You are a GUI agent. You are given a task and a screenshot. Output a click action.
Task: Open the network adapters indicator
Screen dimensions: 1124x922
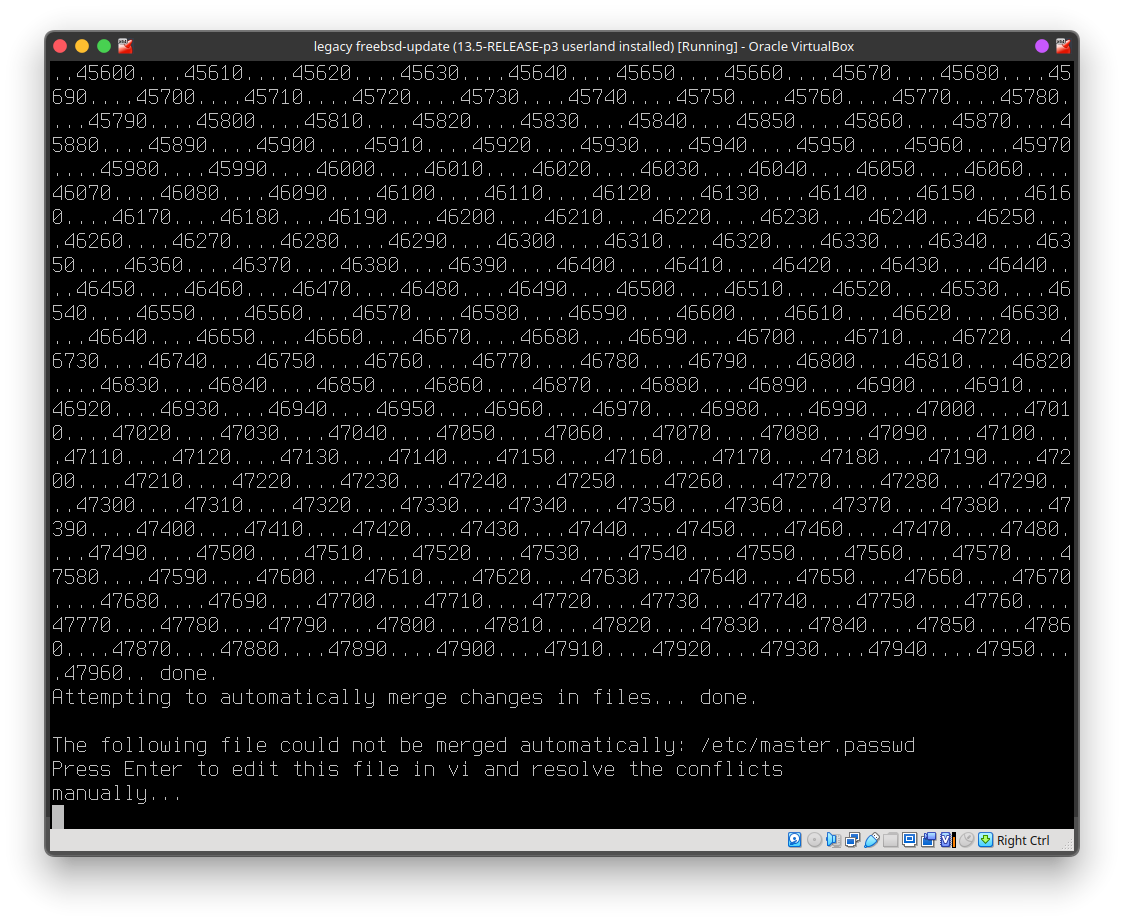[x=853, y=840]
